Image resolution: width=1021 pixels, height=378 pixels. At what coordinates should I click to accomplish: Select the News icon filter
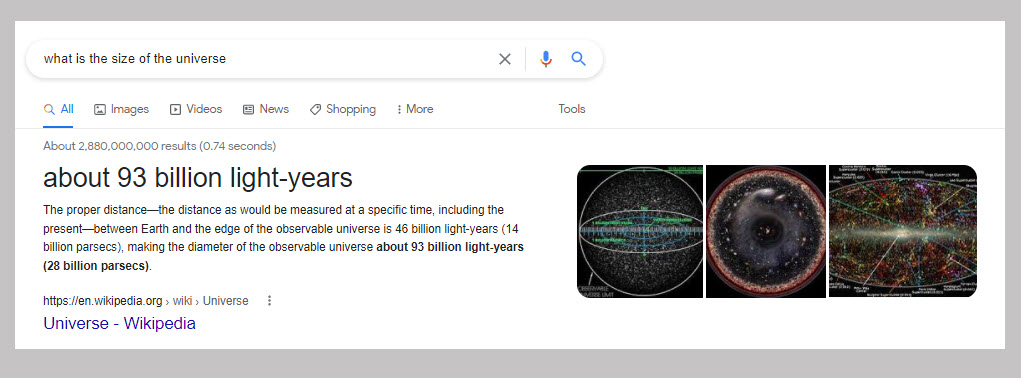click(248, 109)
